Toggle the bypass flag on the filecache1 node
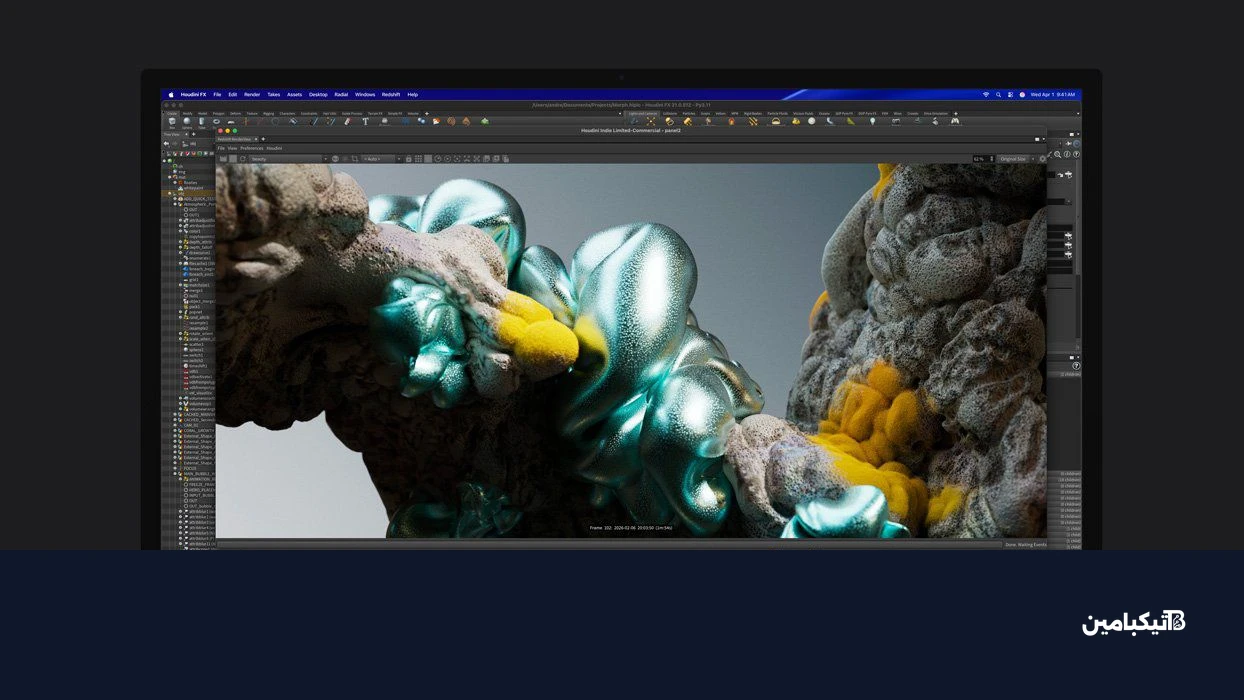1244x700 pixels. coord(180,264)
